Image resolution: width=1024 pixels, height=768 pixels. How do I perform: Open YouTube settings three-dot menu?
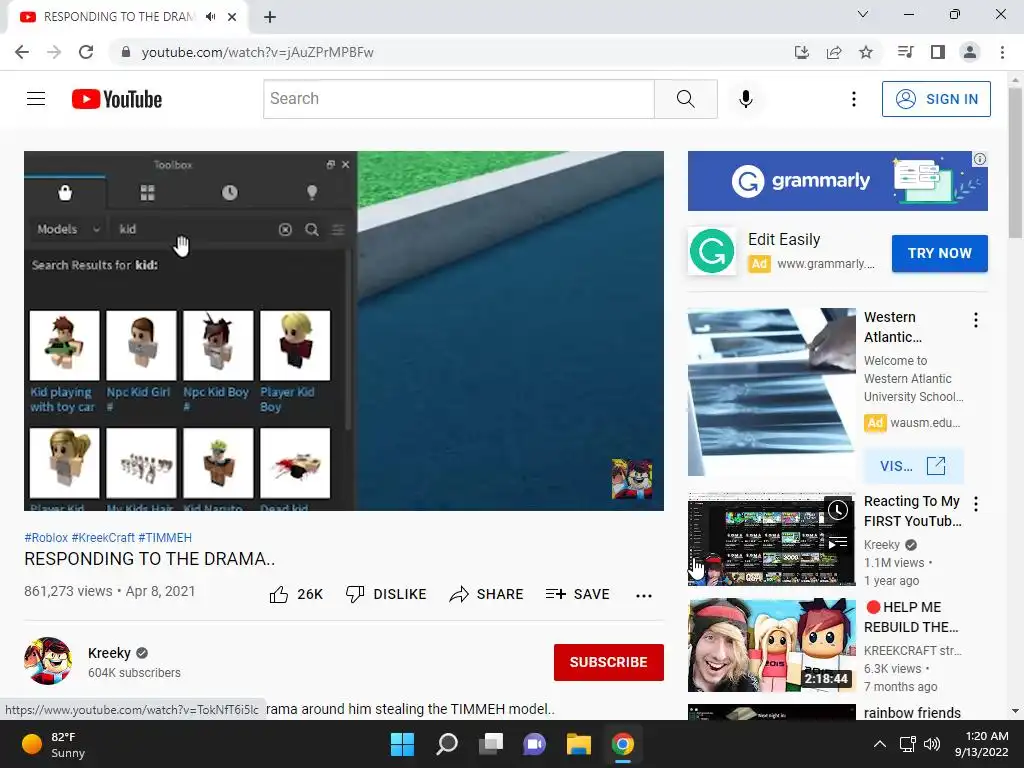pyautogui.click(x=854, y=99)
